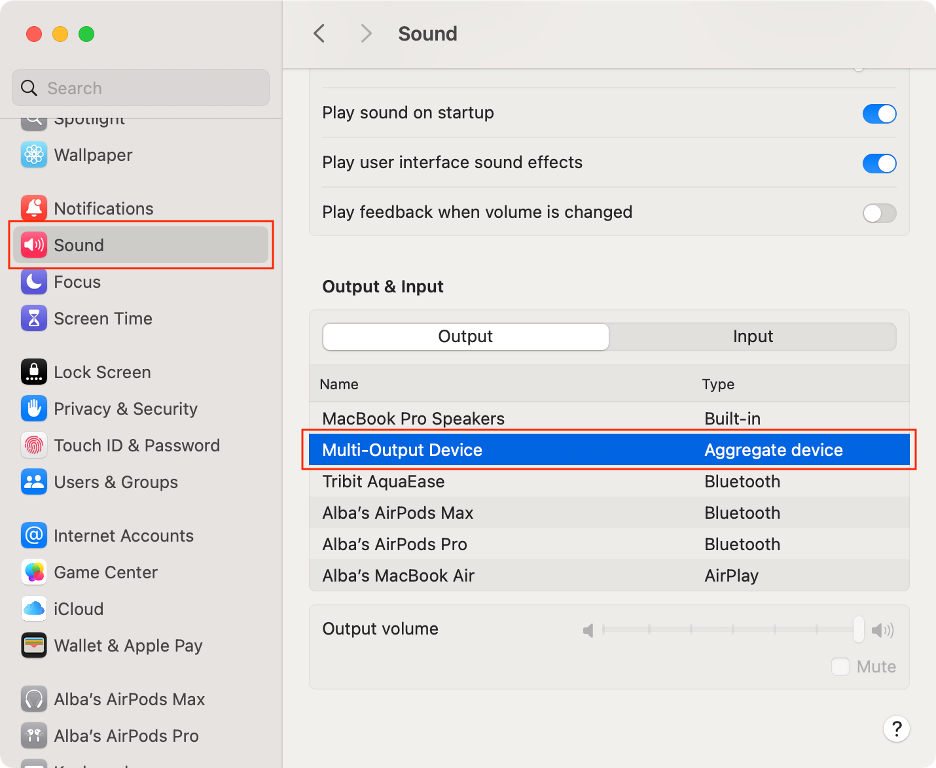Screen dimensions: 936x768
Task: Open Notifications in the sidebar
Action: [x=103, y=208]
